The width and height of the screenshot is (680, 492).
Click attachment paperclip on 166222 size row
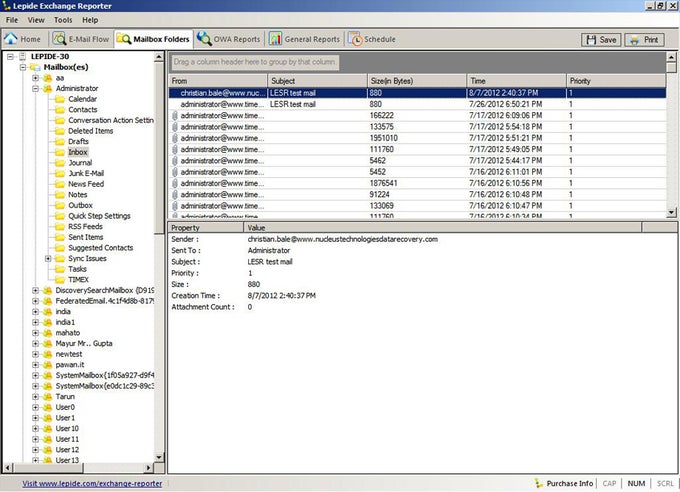click(x=175, y=115)
